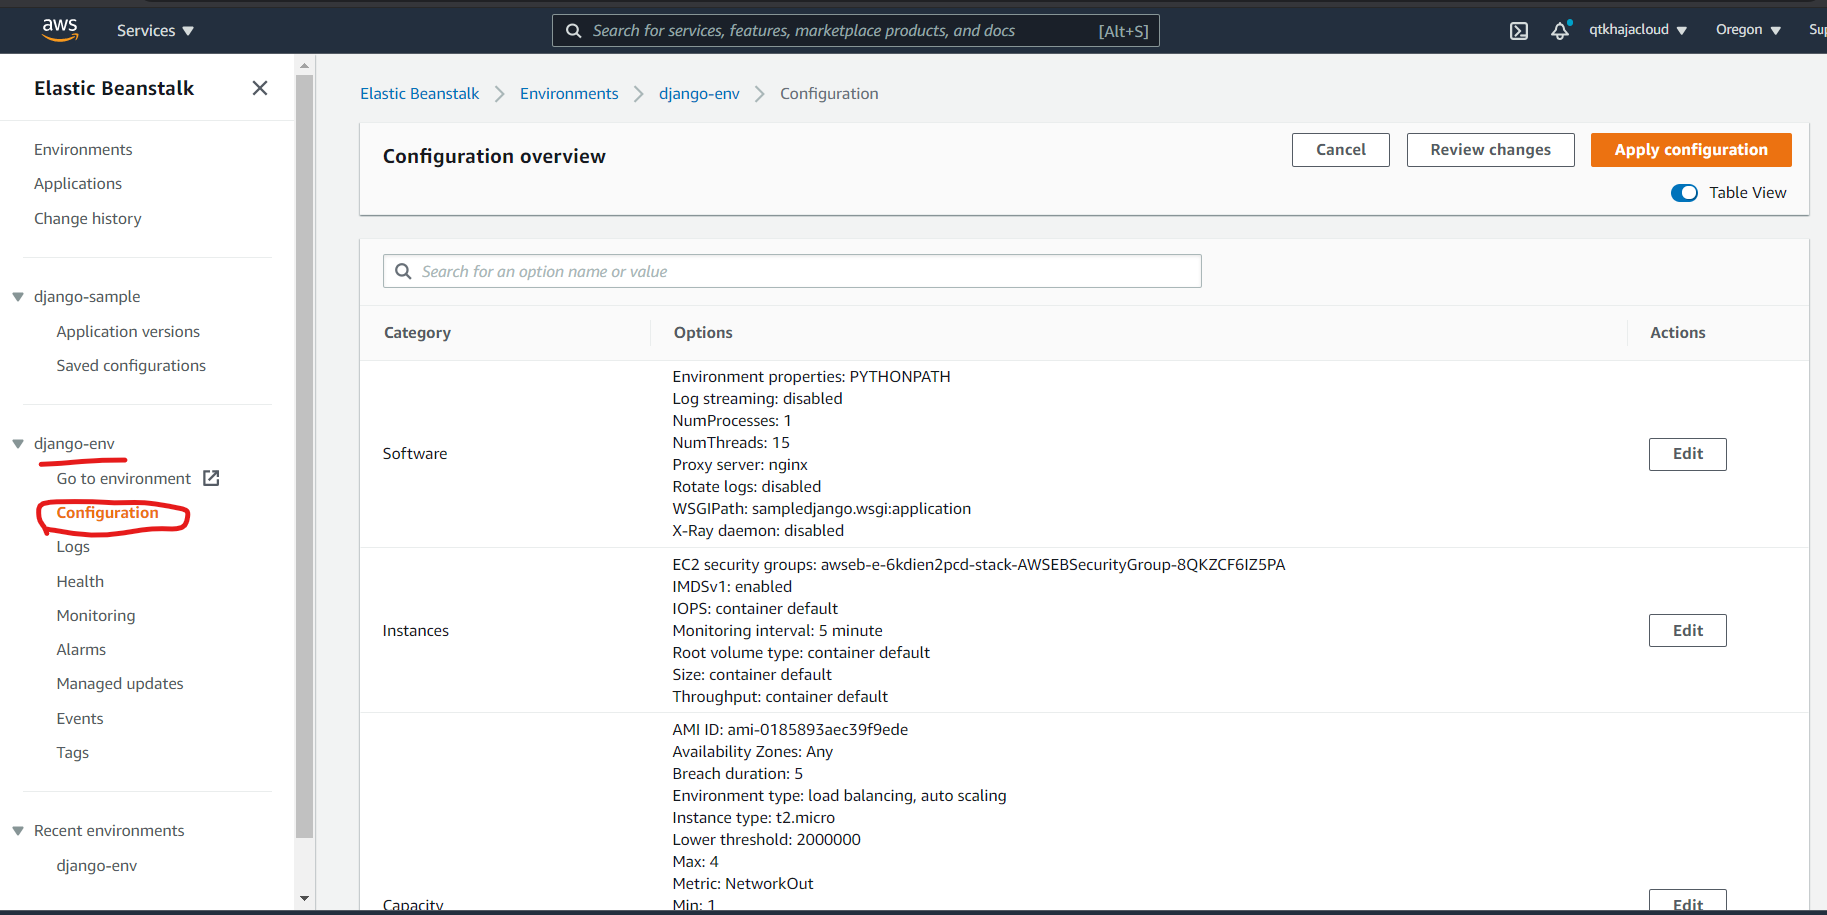Click the magnifier icon in option search
Image resolution: width=1827 pixels, height=915 pixels.
pyautogui.click(x=403, y=271)
